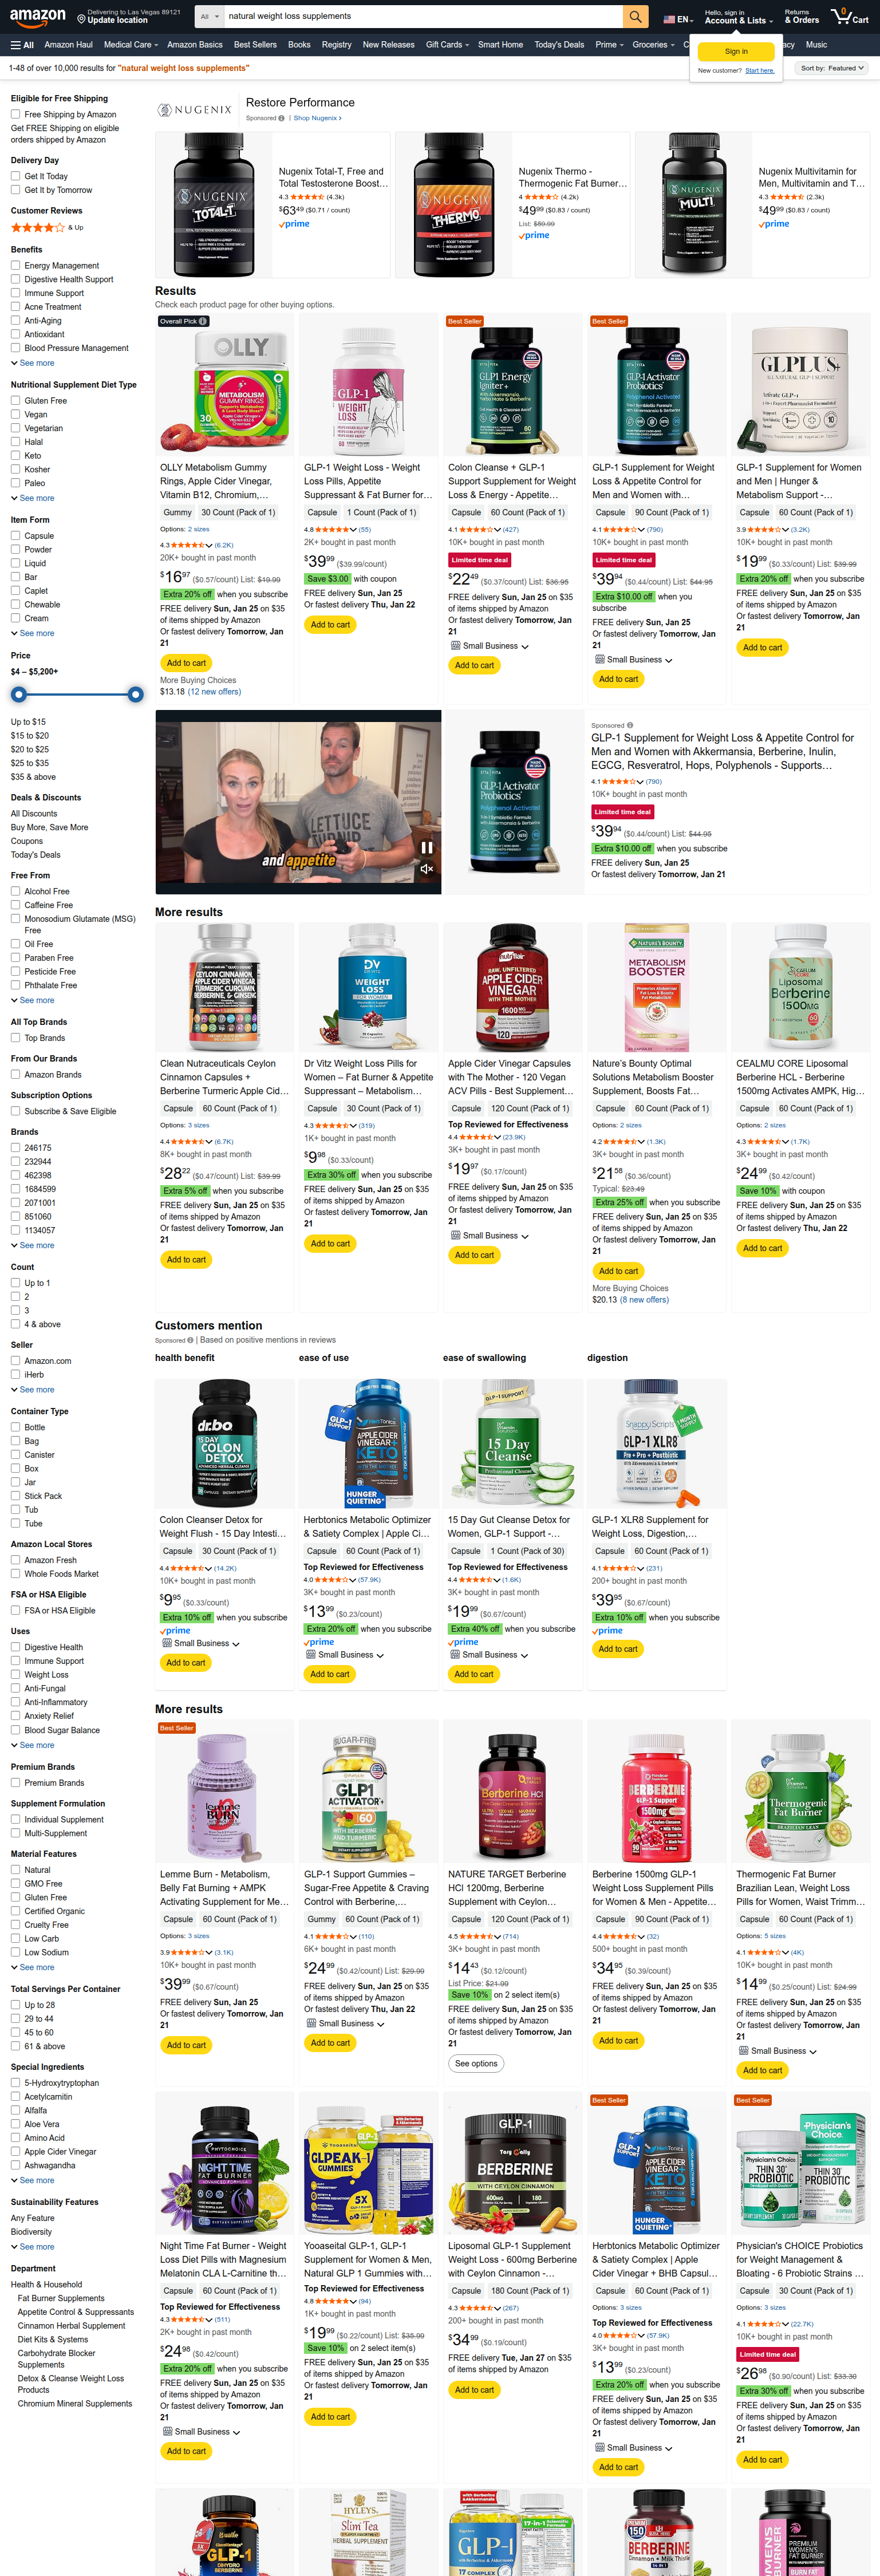Open the hamburger All menu
880x2576 pixels.
click(x=22, y=45)
